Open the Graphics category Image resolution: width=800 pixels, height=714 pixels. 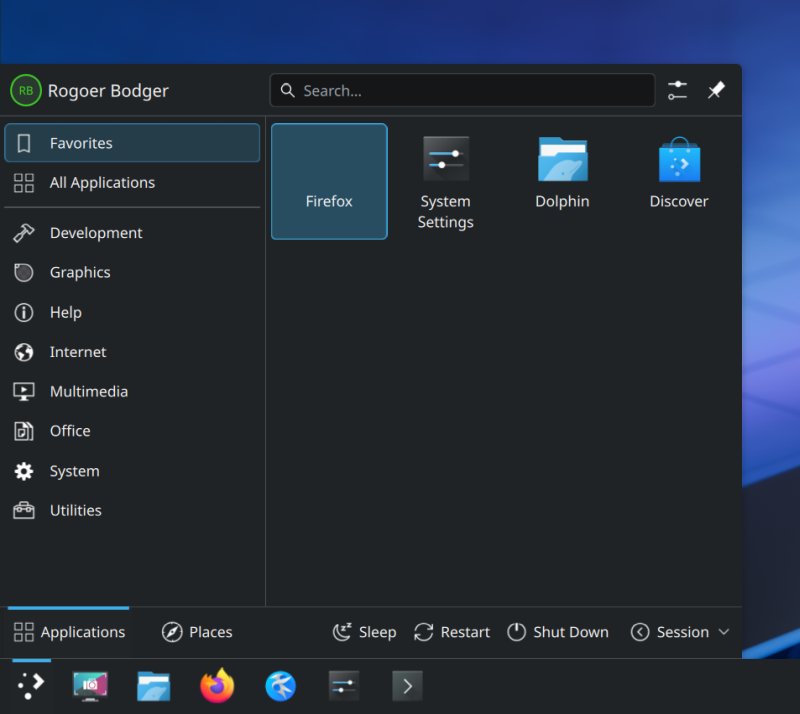coord(79,272)
